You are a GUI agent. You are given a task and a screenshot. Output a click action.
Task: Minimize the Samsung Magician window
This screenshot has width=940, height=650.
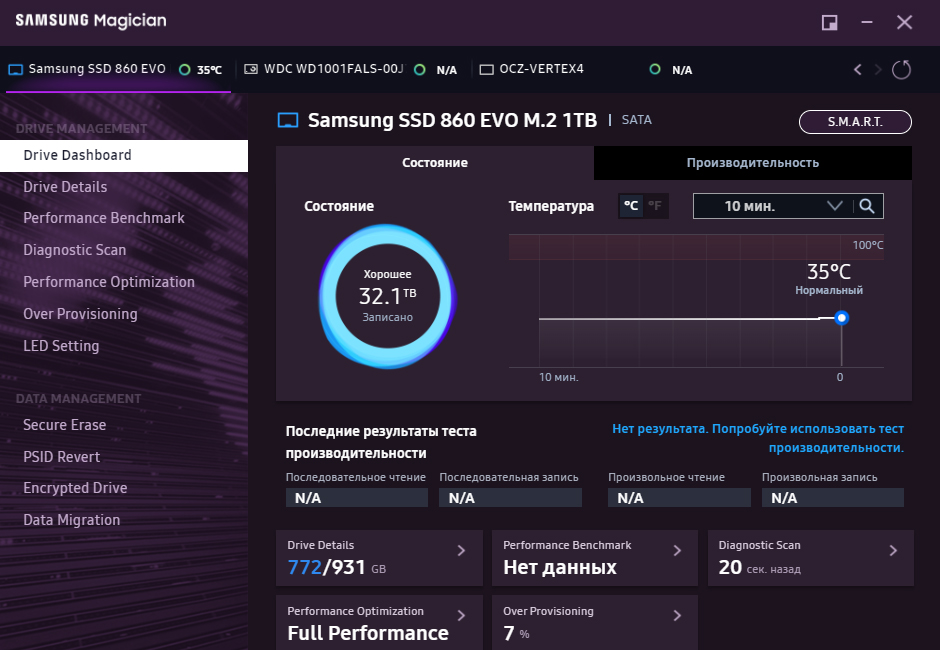[867, 23]
